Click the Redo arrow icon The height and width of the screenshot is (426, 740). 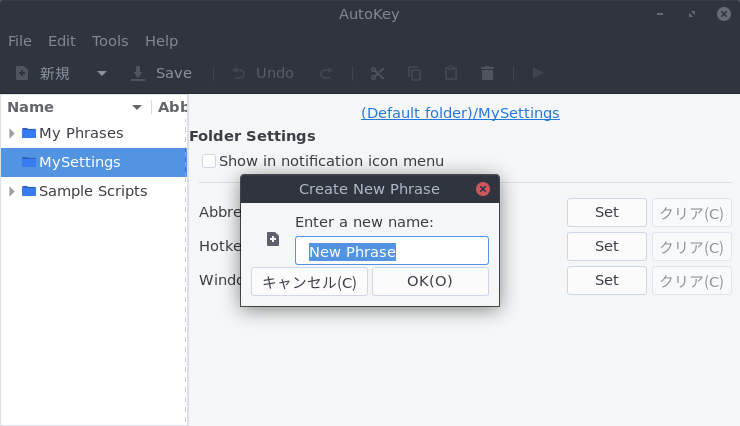pyautogui.click(x=326, y=73)
